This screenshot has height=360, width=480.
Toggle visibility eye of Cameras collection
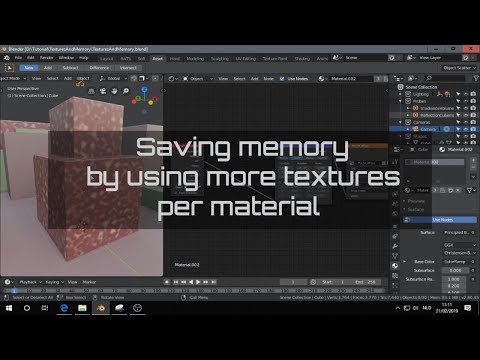tap(466, 122)
